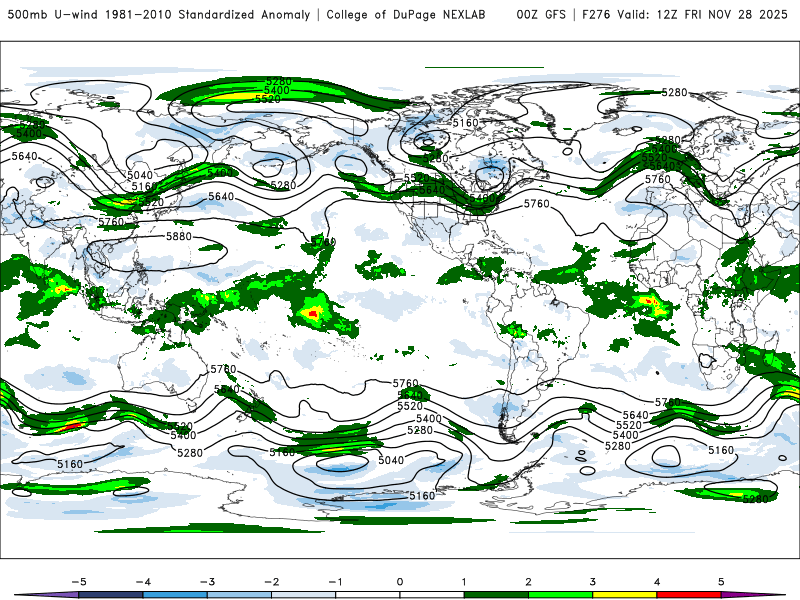Click the 'F276' forecast hour text
The width and height of the screenshot is (800, 600).
[596, 14]
